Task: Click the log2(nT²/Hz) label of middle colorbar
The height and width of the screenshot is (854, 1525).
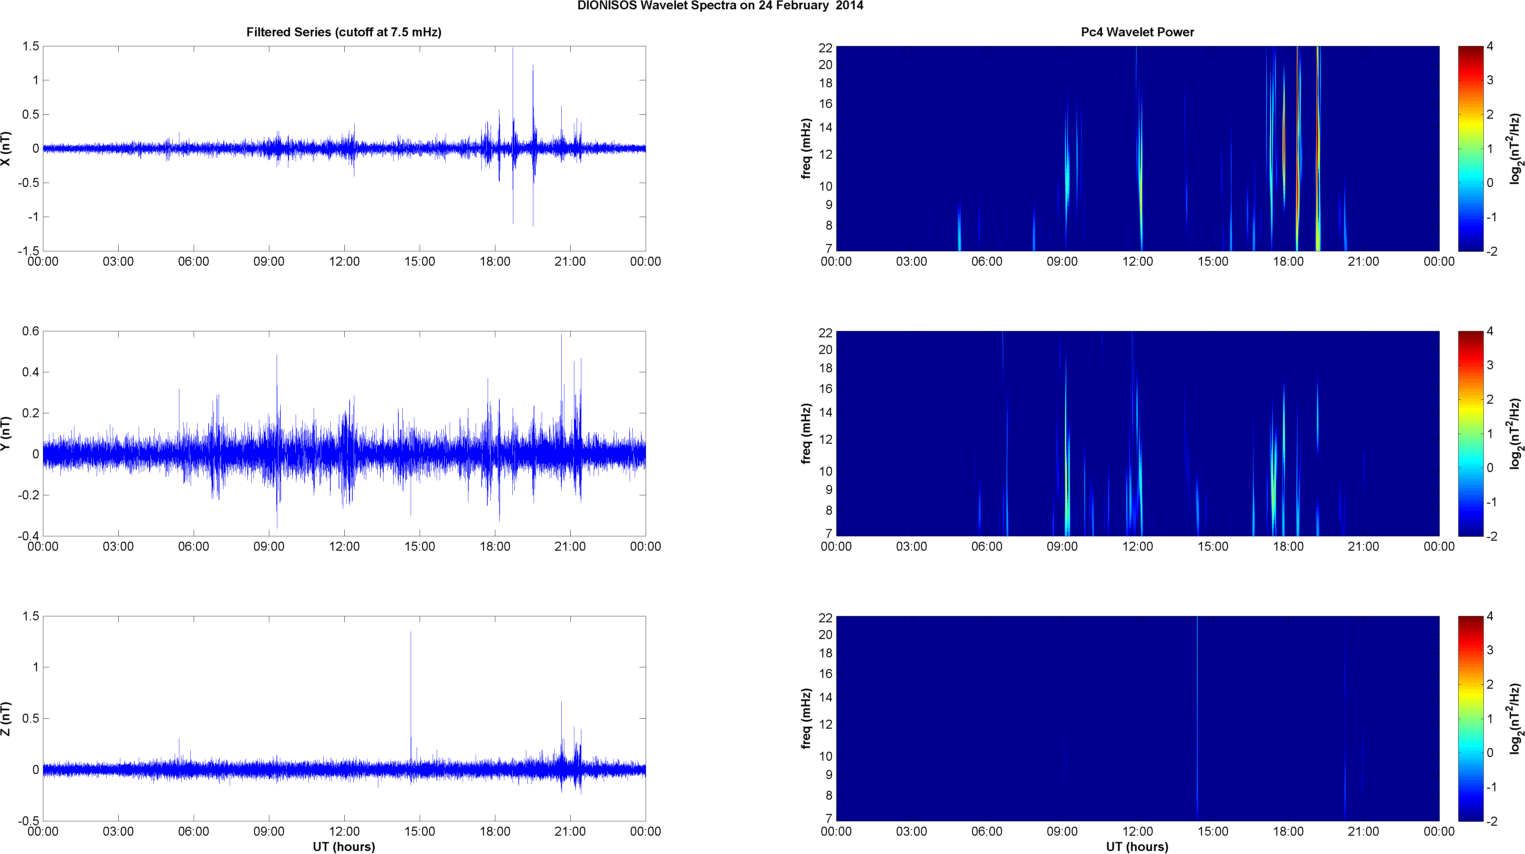Action: click(x=1516, y=433)
